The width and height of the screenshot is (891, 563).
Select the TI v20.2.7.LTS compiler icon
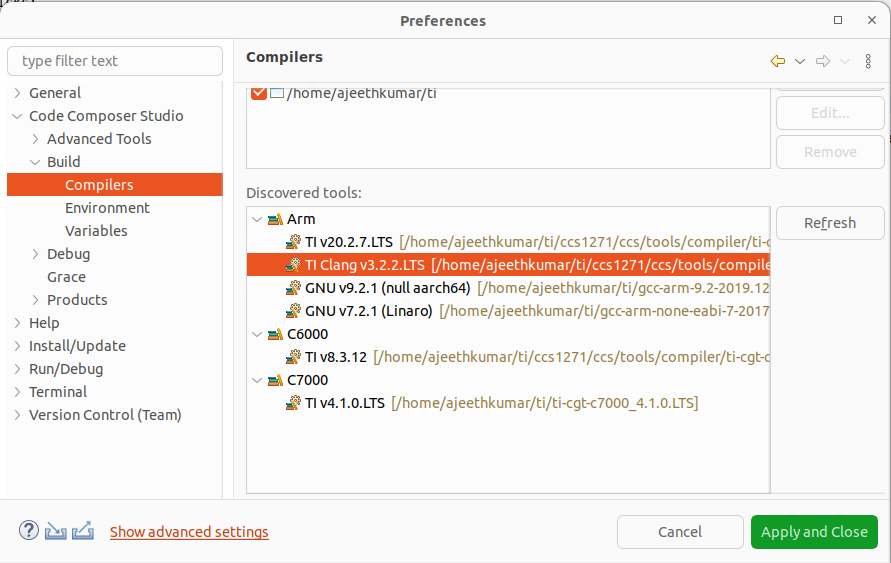click(x=293, y=242)
